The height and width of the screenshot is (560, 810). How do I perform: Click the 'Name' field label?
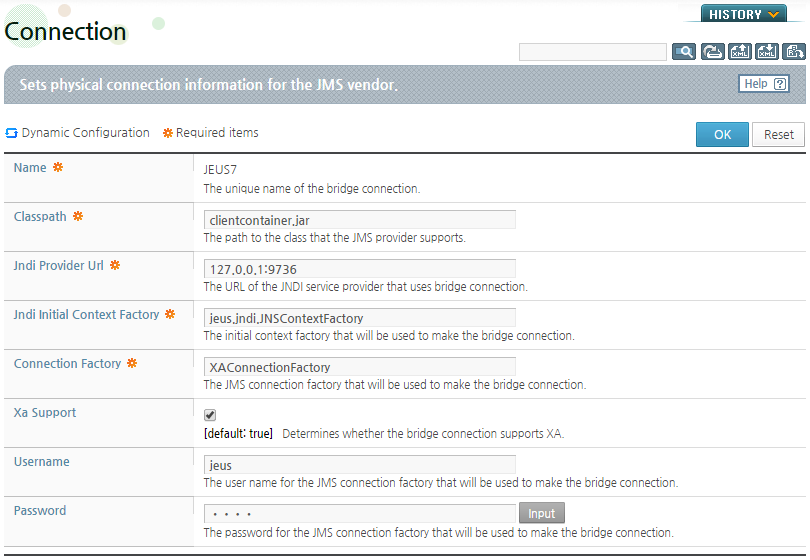coord(30,168)
